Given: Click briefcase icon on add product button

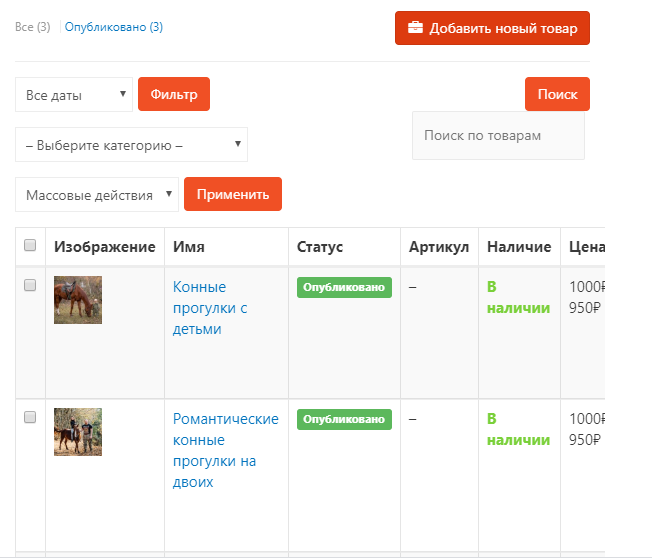Looking at the screenshot, I should (x=415, y=28).
